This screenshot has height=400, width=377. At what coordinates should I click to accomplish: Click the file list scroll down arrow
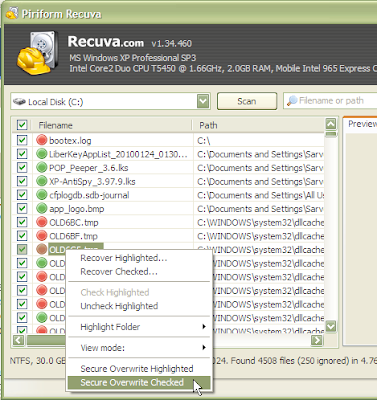331,326
